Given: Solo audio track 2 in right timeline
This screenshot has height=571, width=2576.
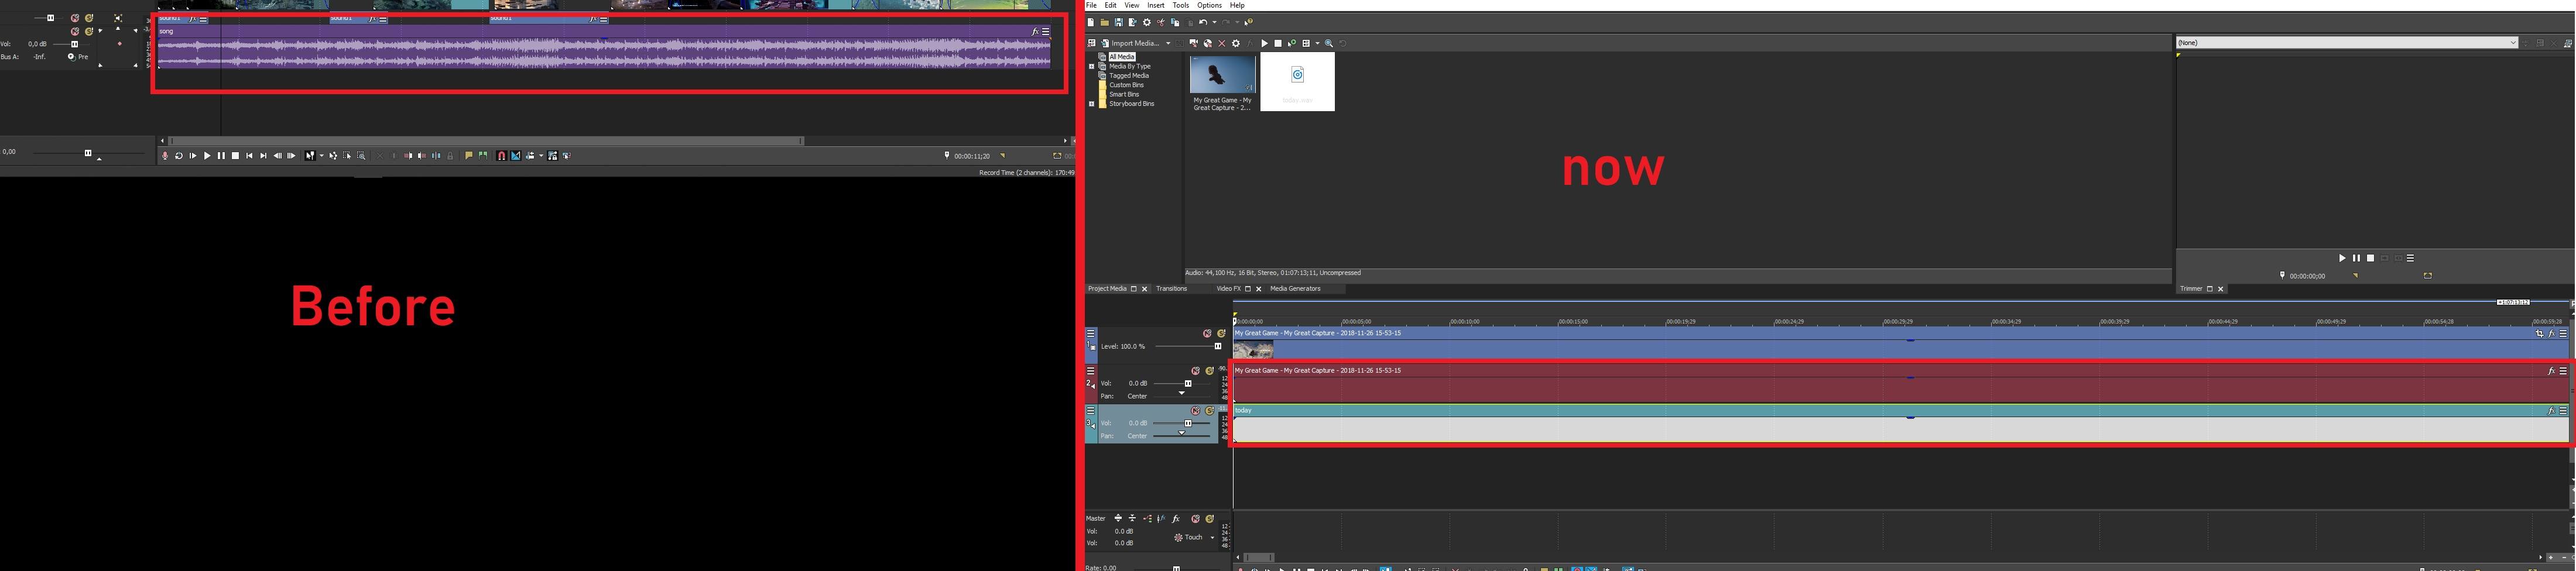Looking at the screenshot, I should 1209,371.
